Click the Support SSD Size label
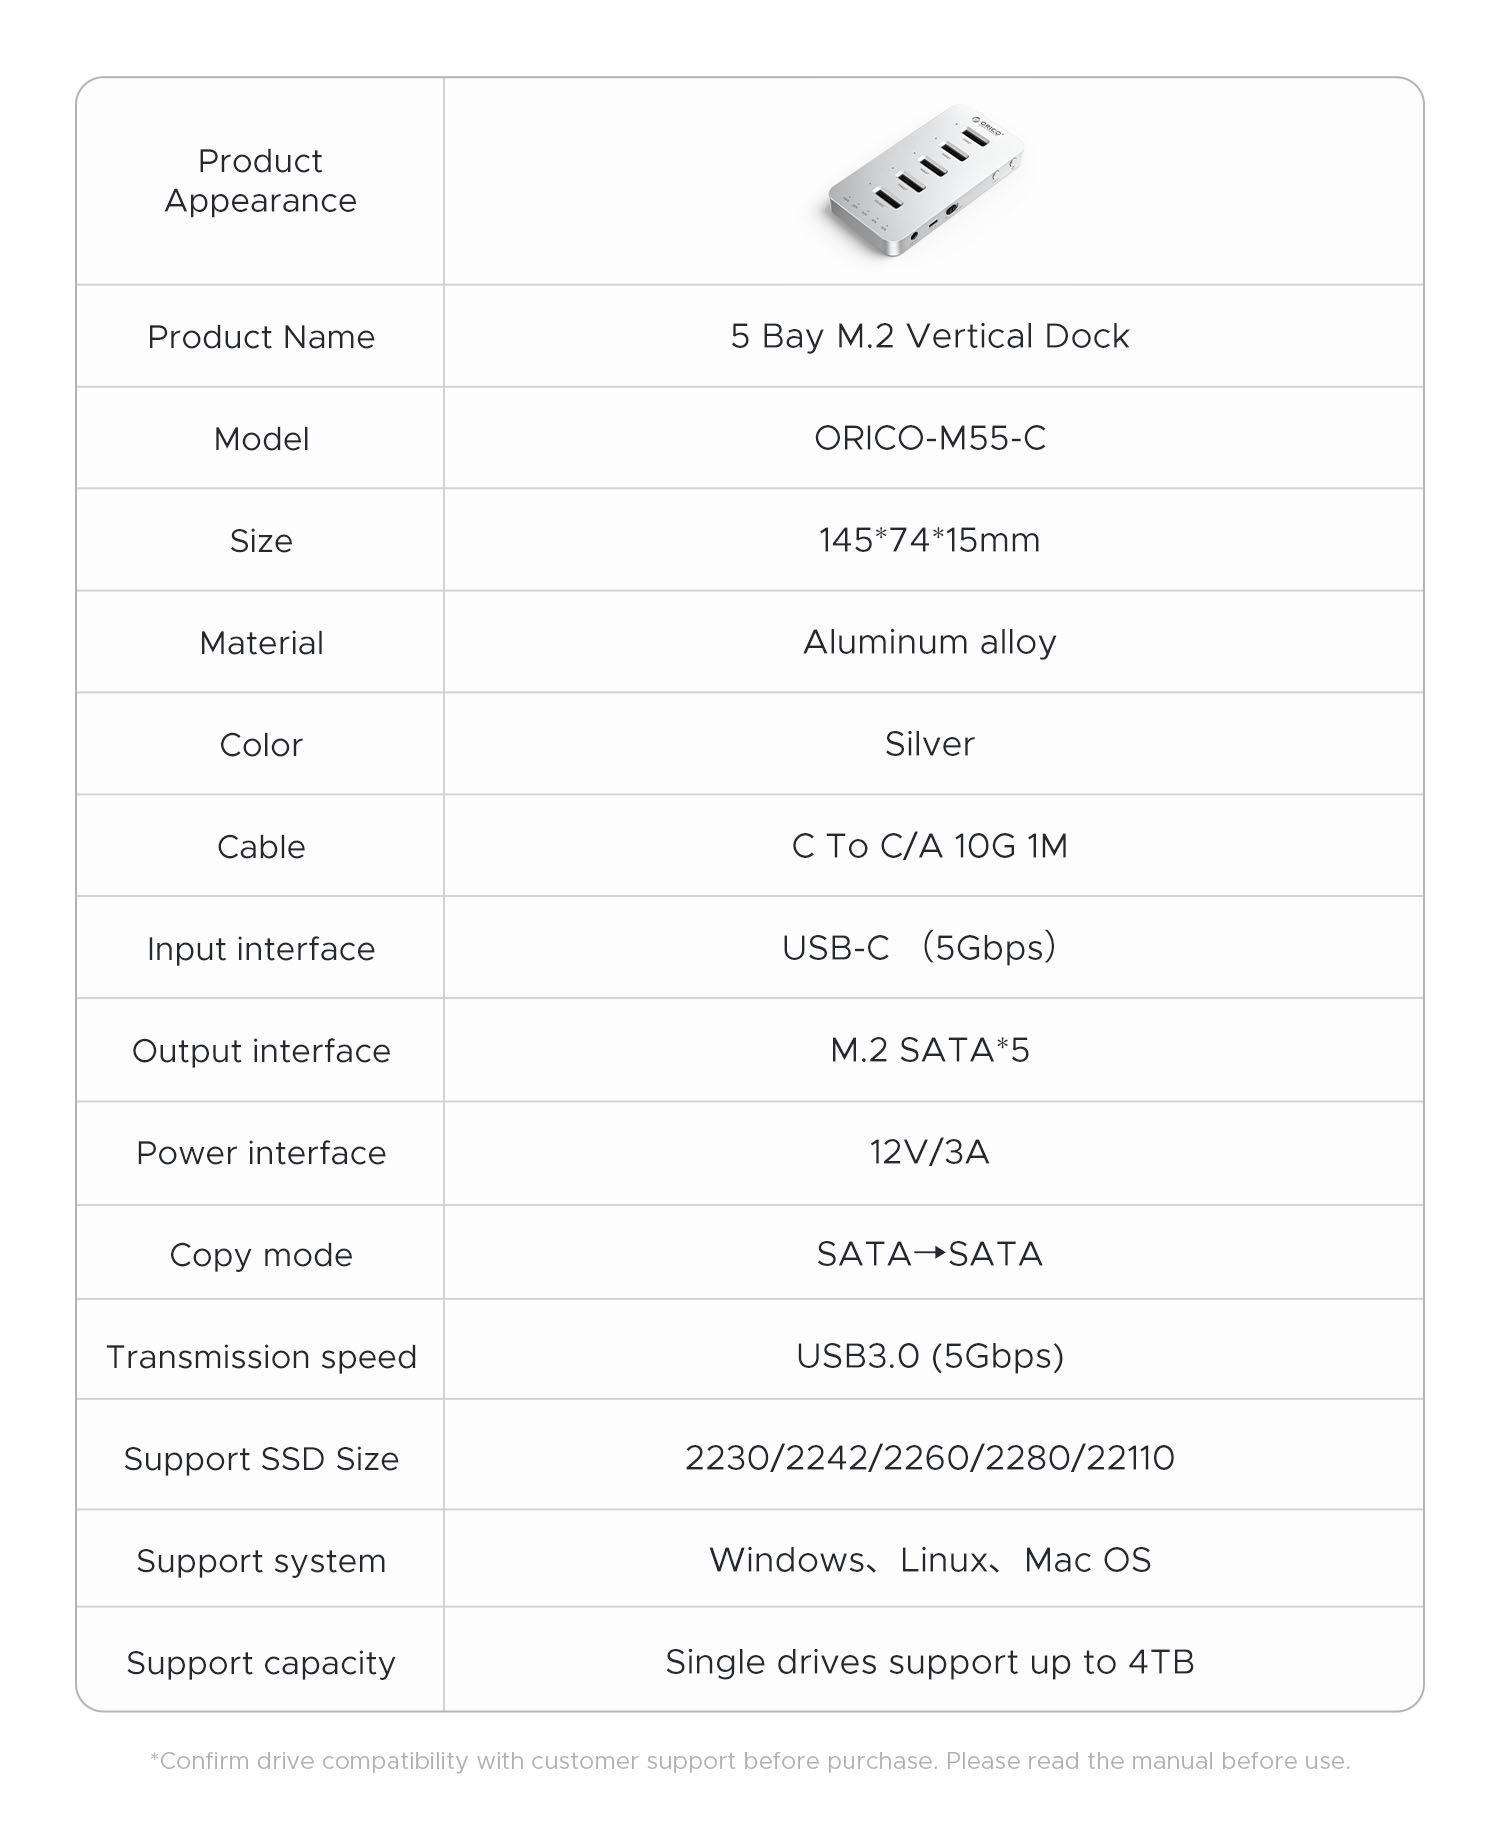The height and width of the screenshot is (1846, 1500). point(261,1459)
